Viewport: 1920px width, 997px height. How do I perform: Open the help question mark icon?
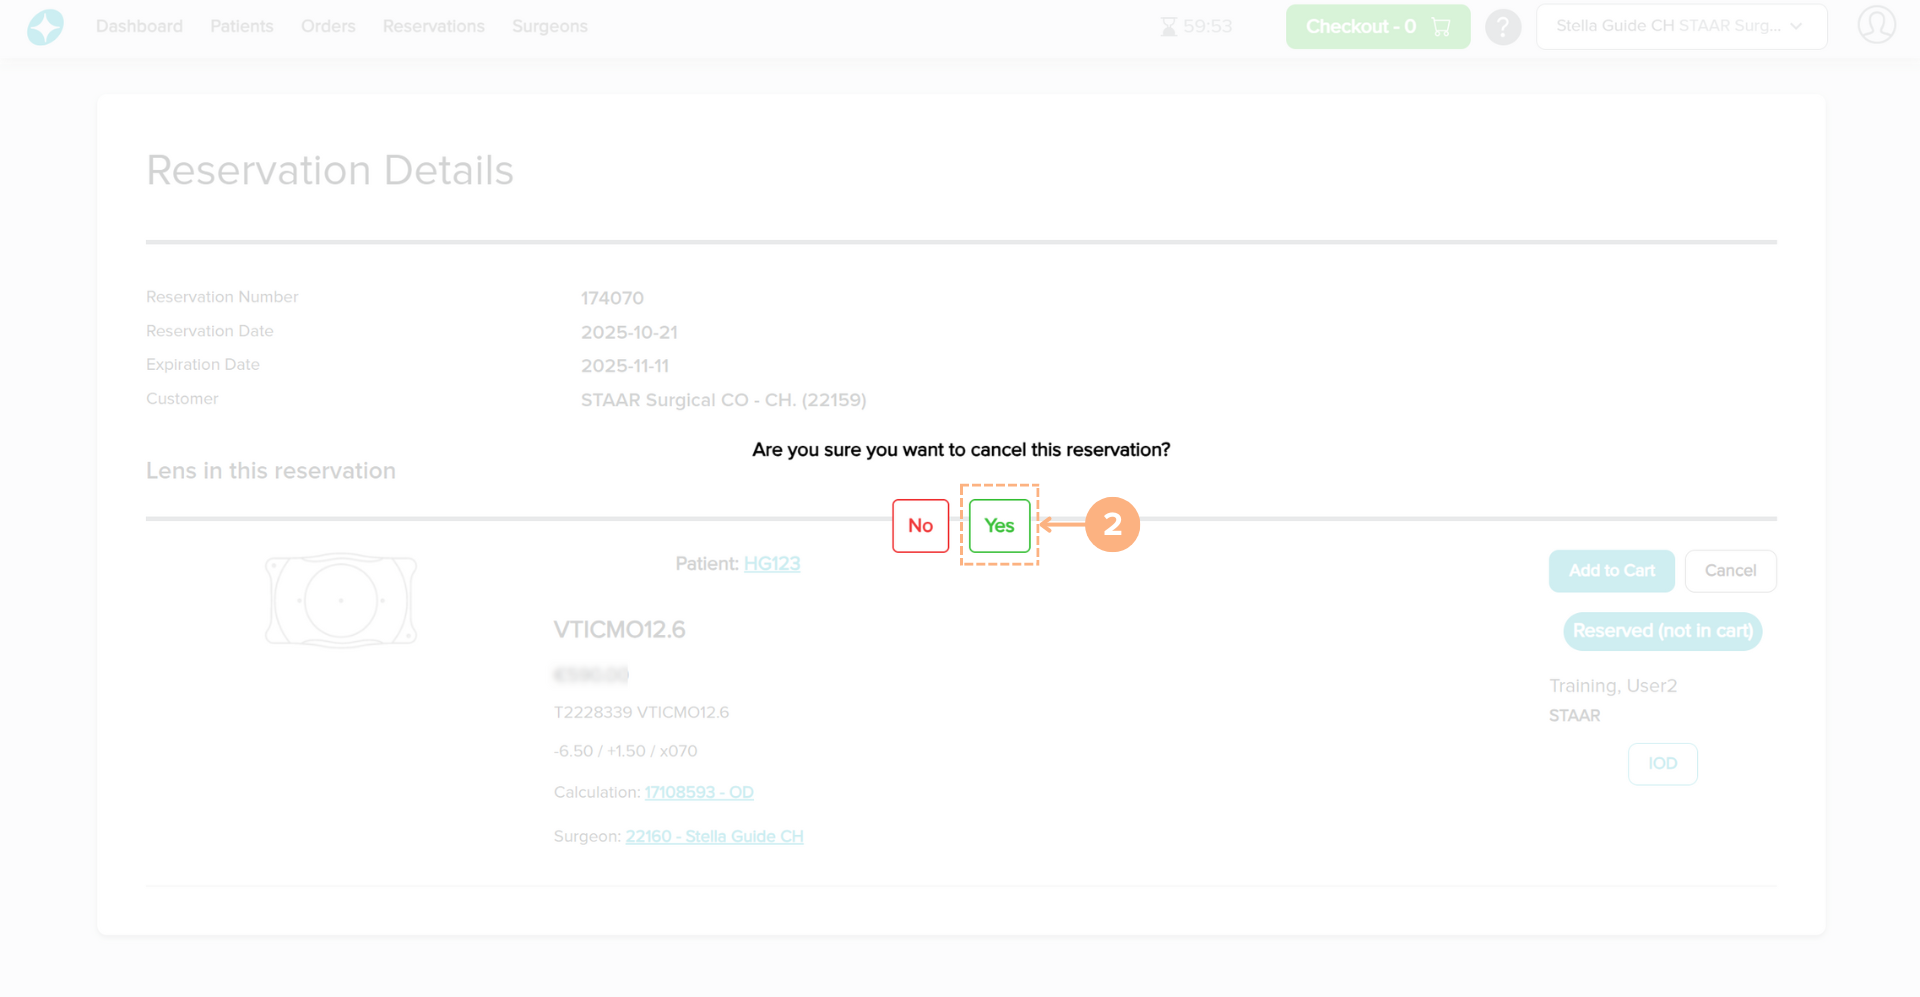coord(1502,27)
